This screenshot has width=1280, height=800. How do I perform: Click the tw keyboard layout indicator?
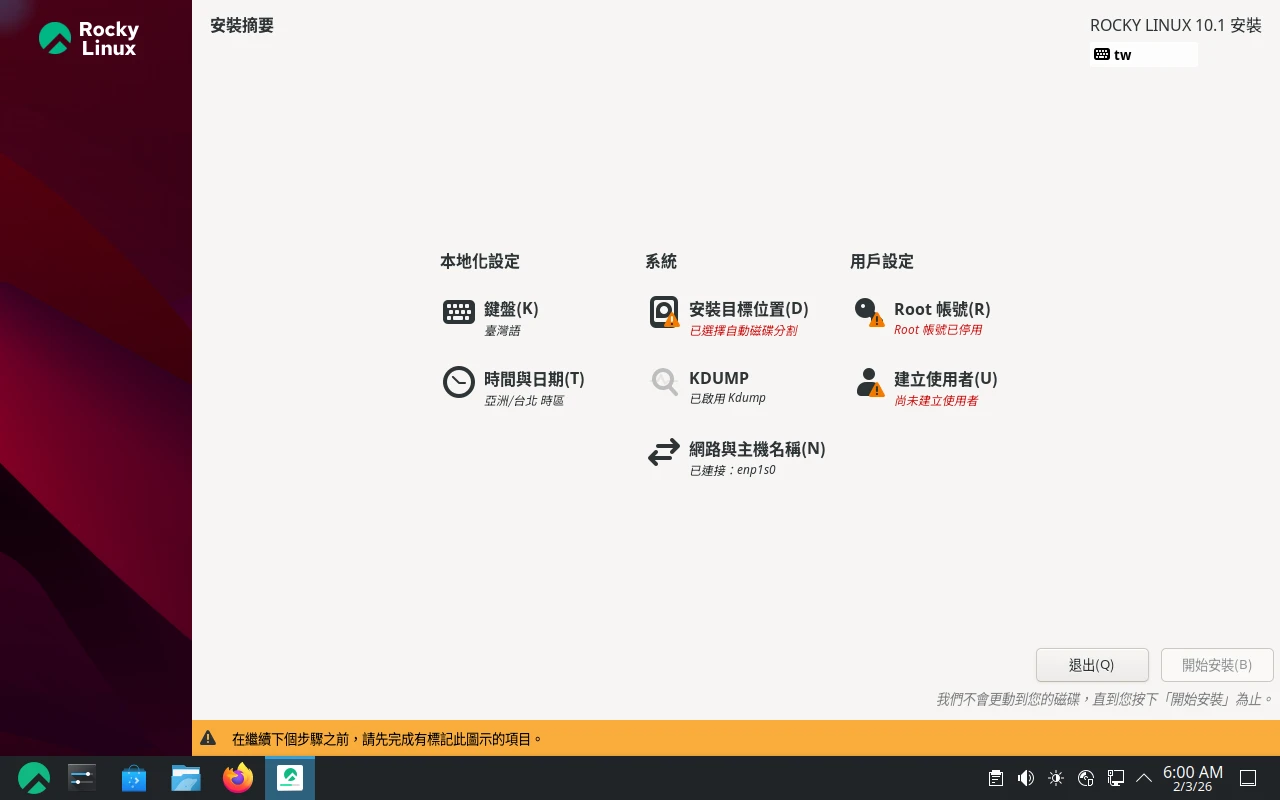pos(1143,55)
